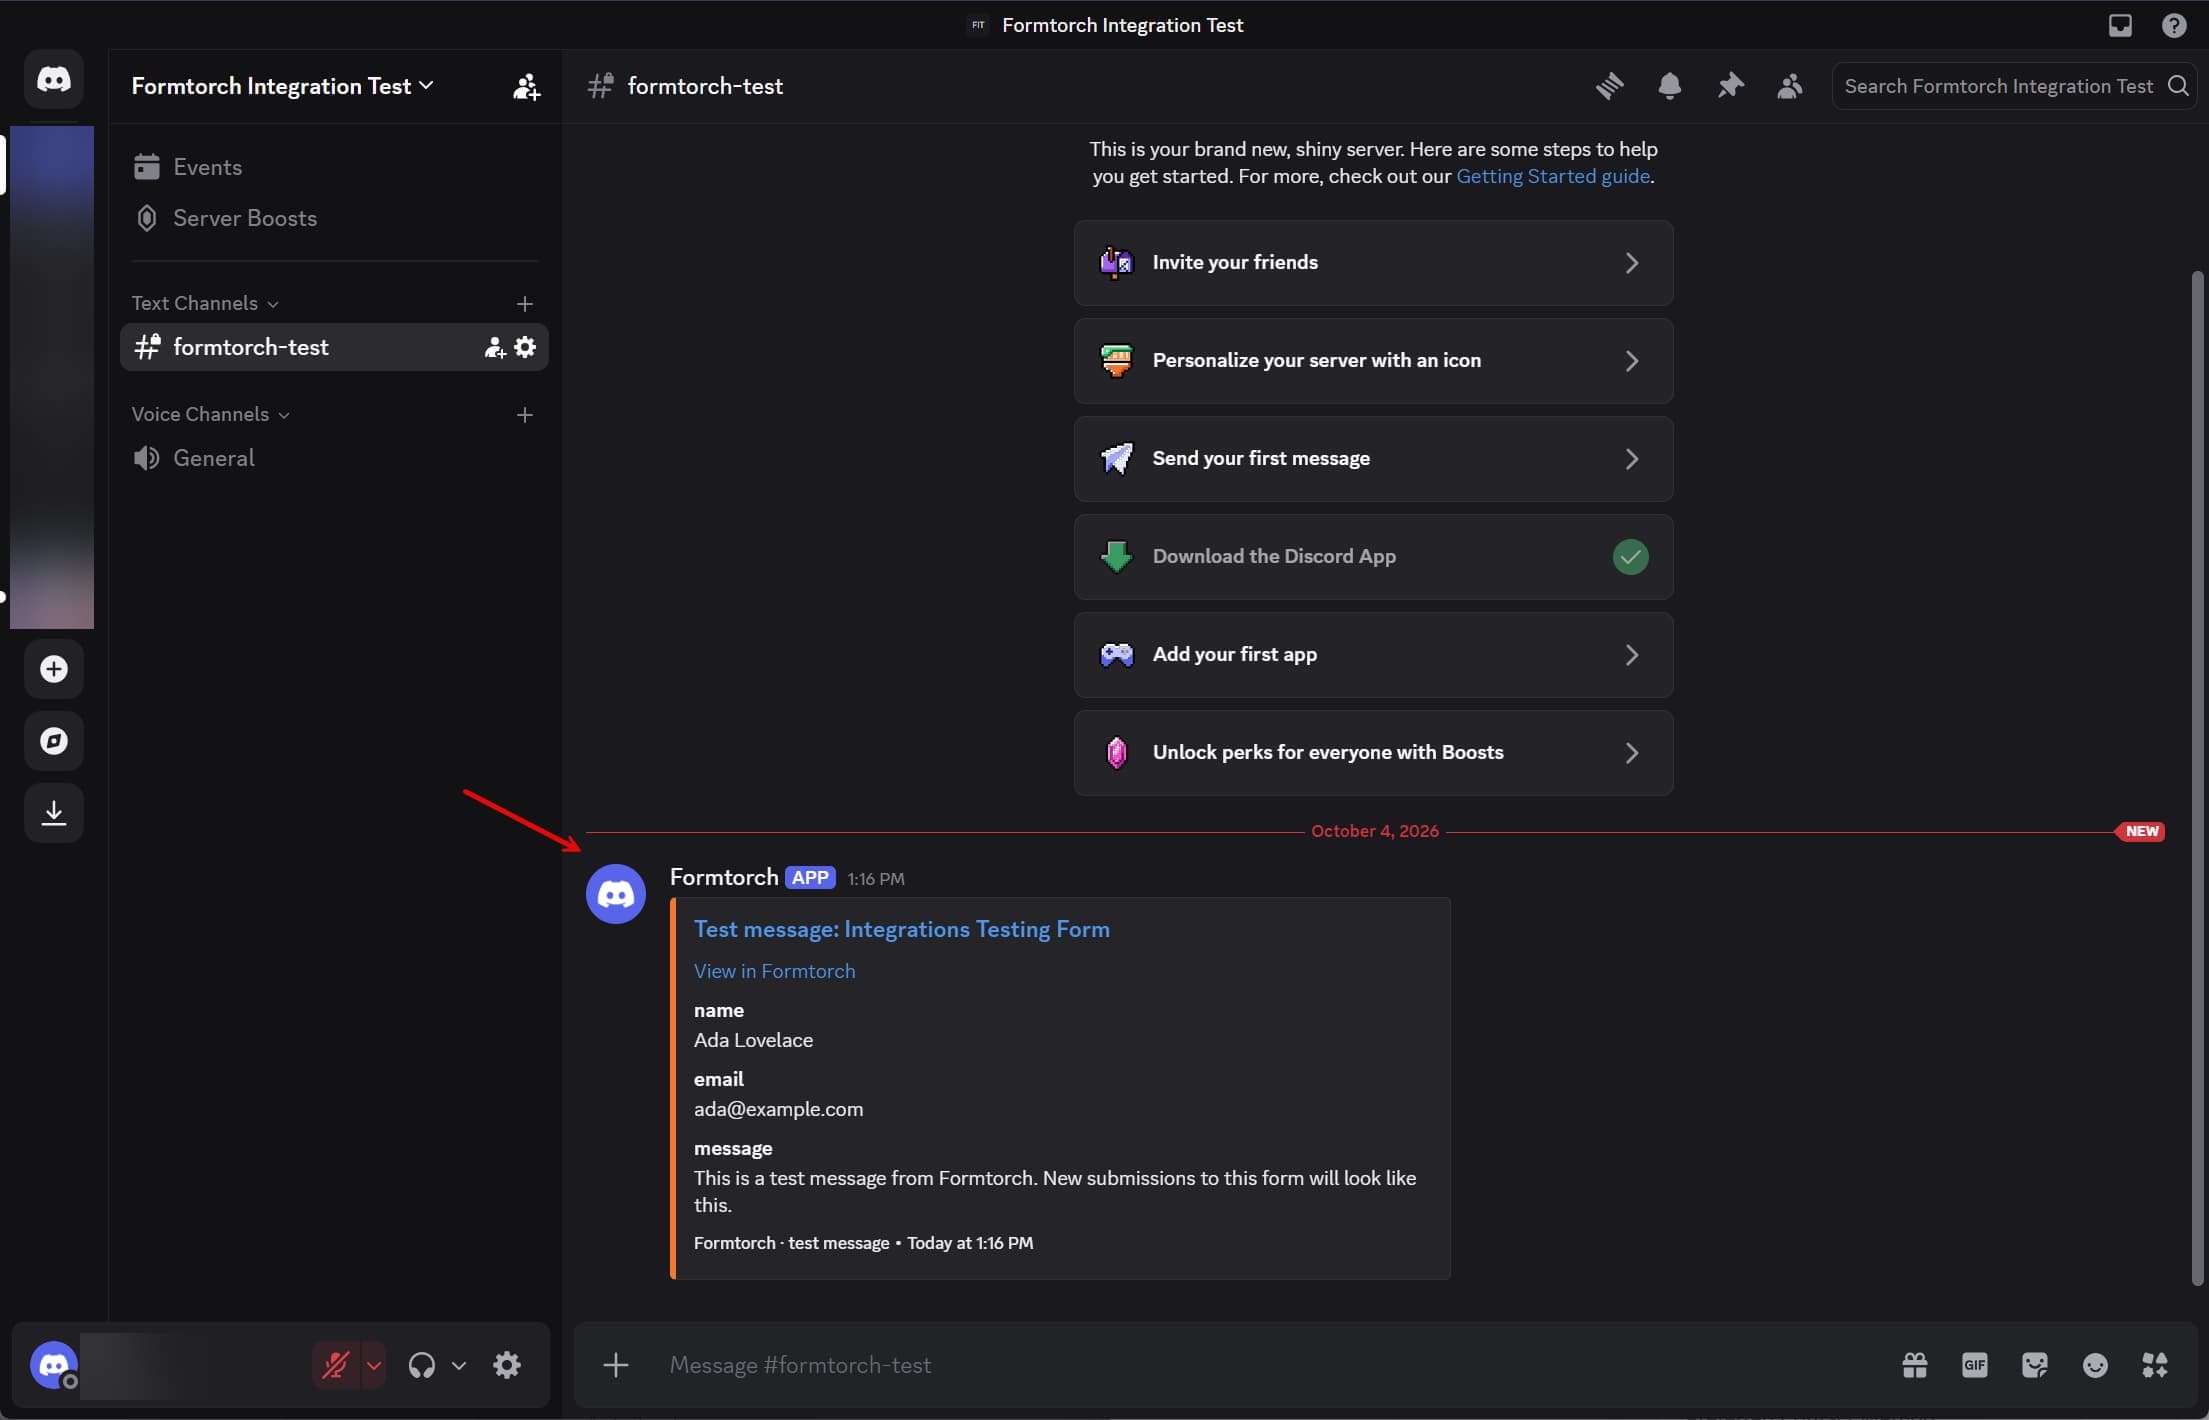The image size is (2209, 1420).
Task: Open Formtorch Integration Test server dropdown
Action: pos(283,87)
